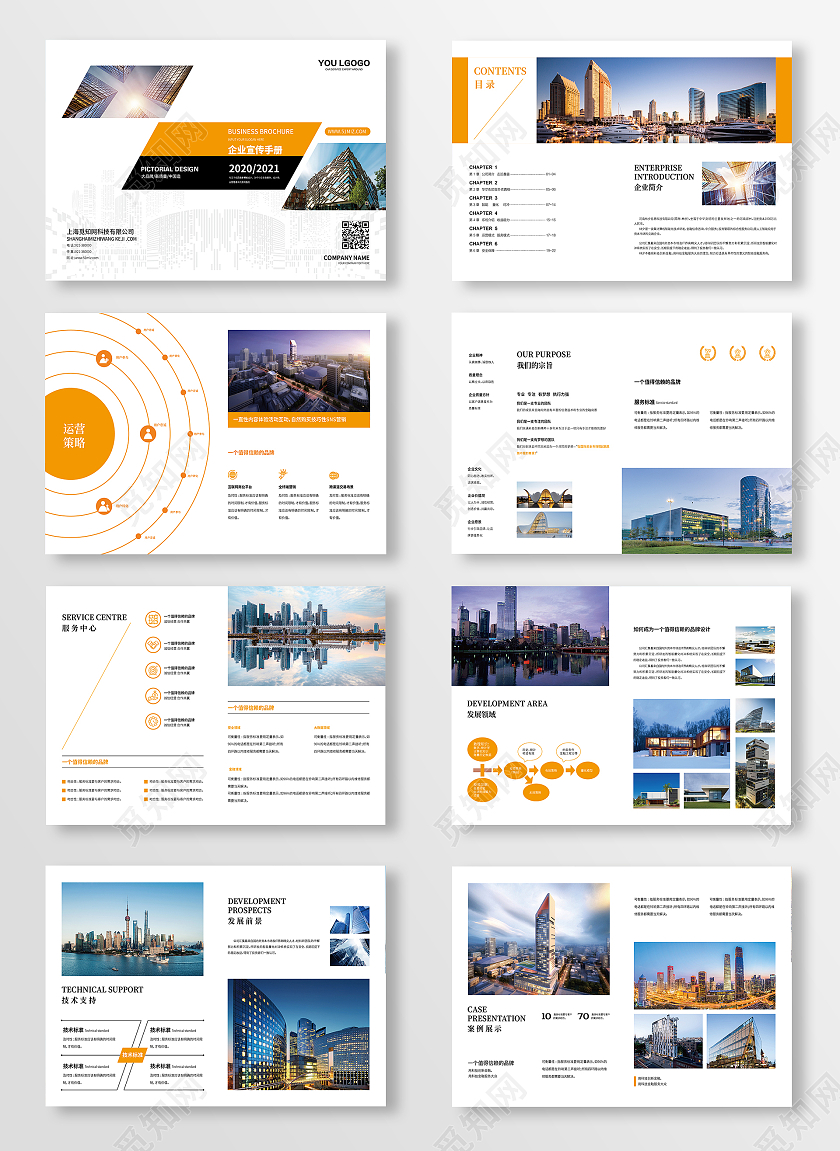Select CHAPTER 4 in the contents list
This screenshot has height=1151, width=840.
[483, 213]
